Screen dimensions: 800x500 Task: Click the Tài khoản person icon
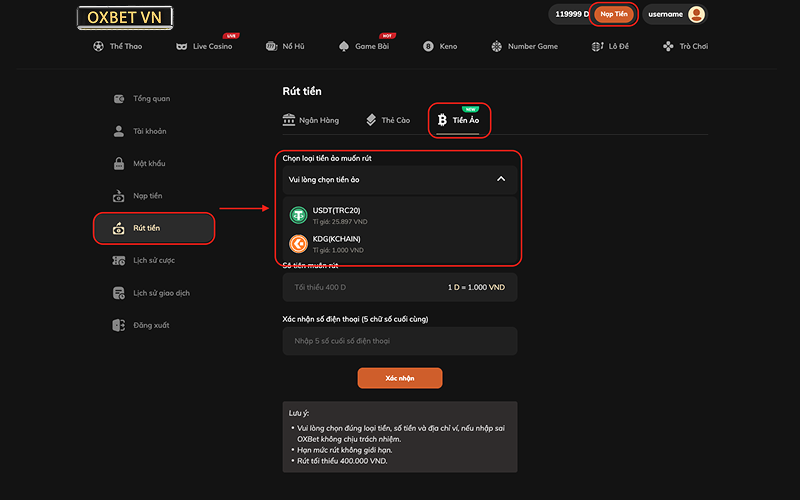[119, 131]
